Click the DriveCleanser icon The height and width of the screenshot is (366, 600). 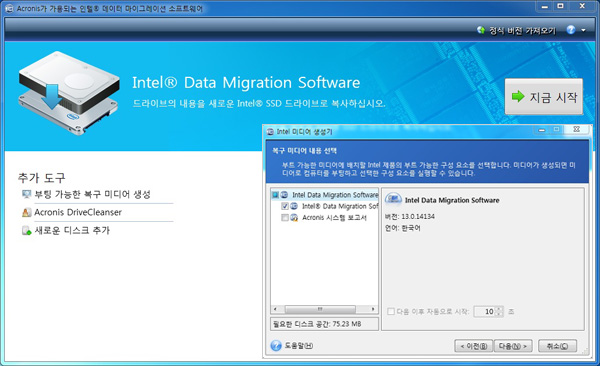(x=26, y=212)
